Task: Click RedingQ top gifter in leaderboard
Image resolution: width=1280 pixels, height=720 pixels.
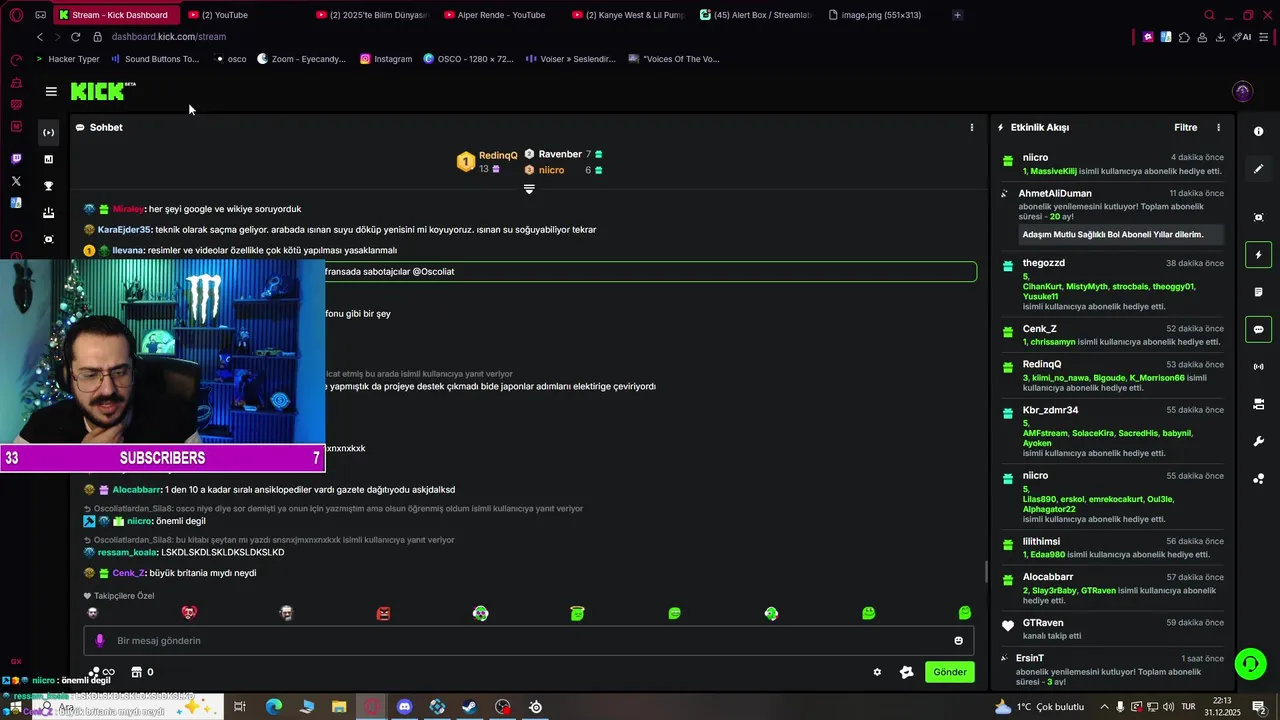Action: [498, 155]
